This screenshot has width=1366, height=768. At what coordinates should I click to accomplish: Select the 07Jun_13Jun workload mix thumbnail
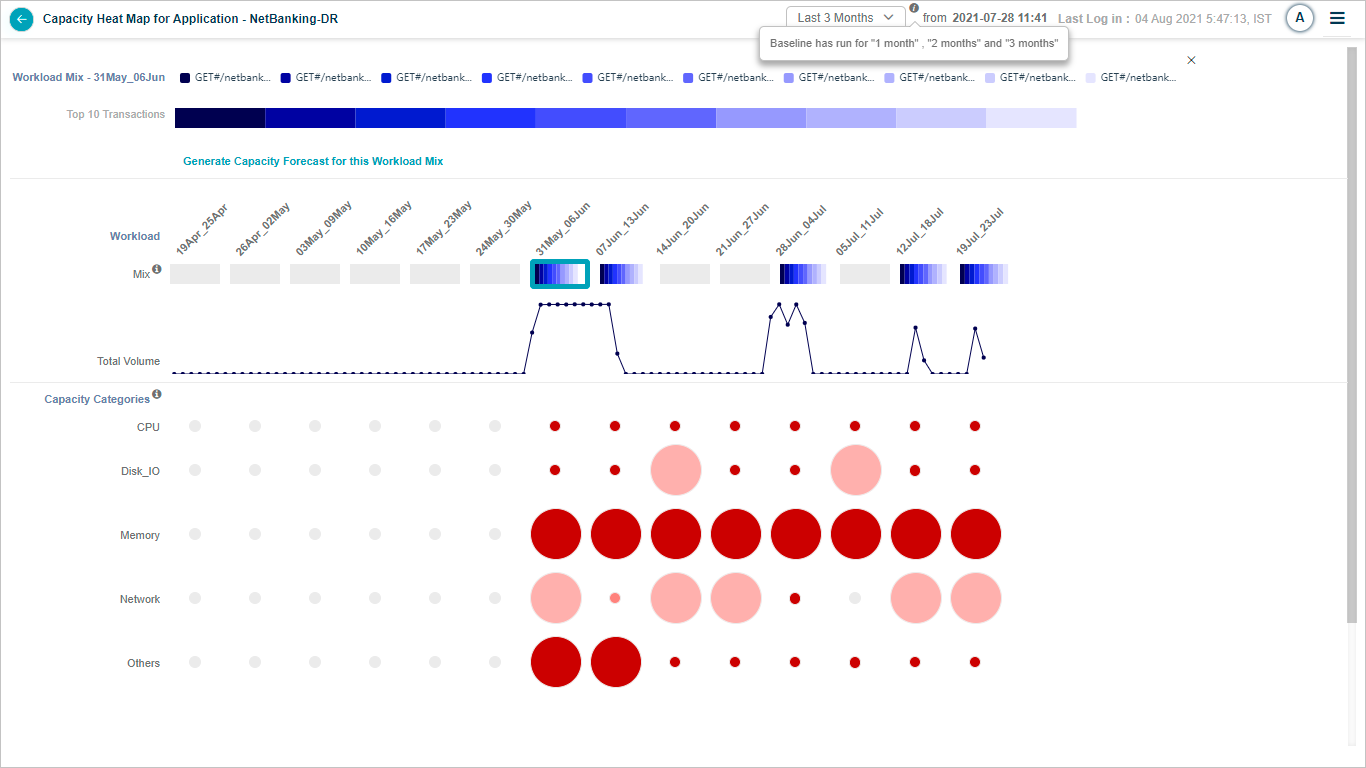(622, 274)
